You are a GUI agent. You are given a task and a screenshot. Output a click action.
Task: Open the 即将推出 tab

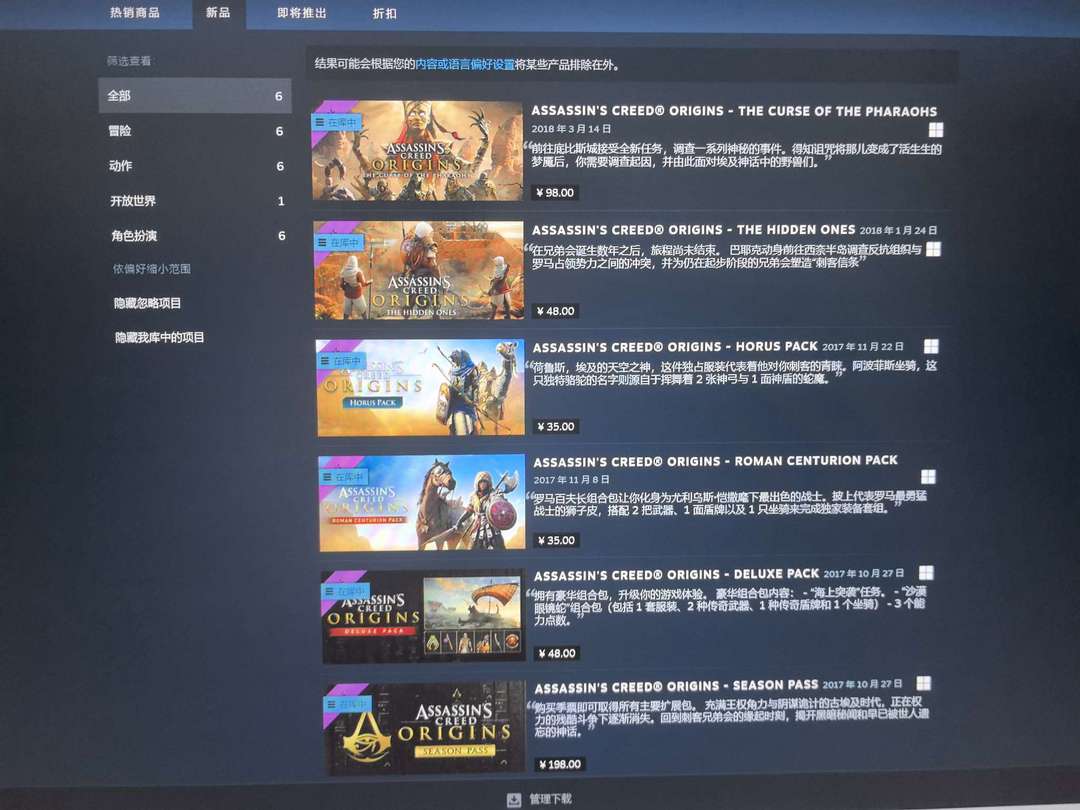pyautogui.click(x=302, y=13)
